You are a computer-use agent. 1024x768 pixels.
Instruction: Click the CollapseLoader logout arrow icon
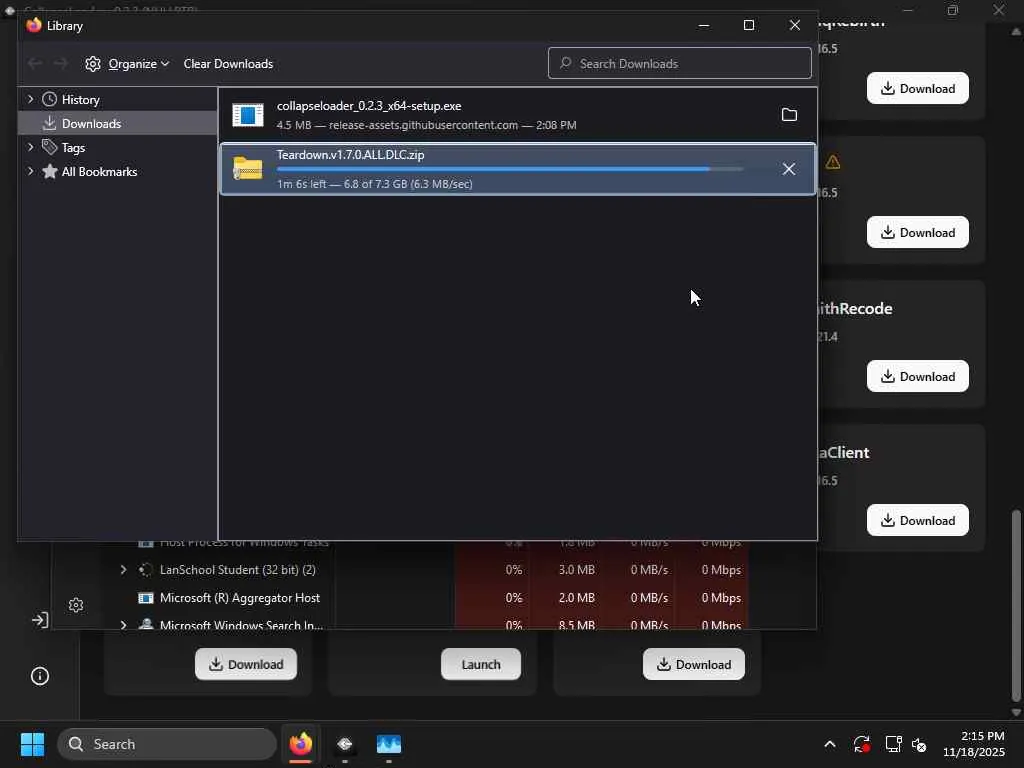coord(40,620)
